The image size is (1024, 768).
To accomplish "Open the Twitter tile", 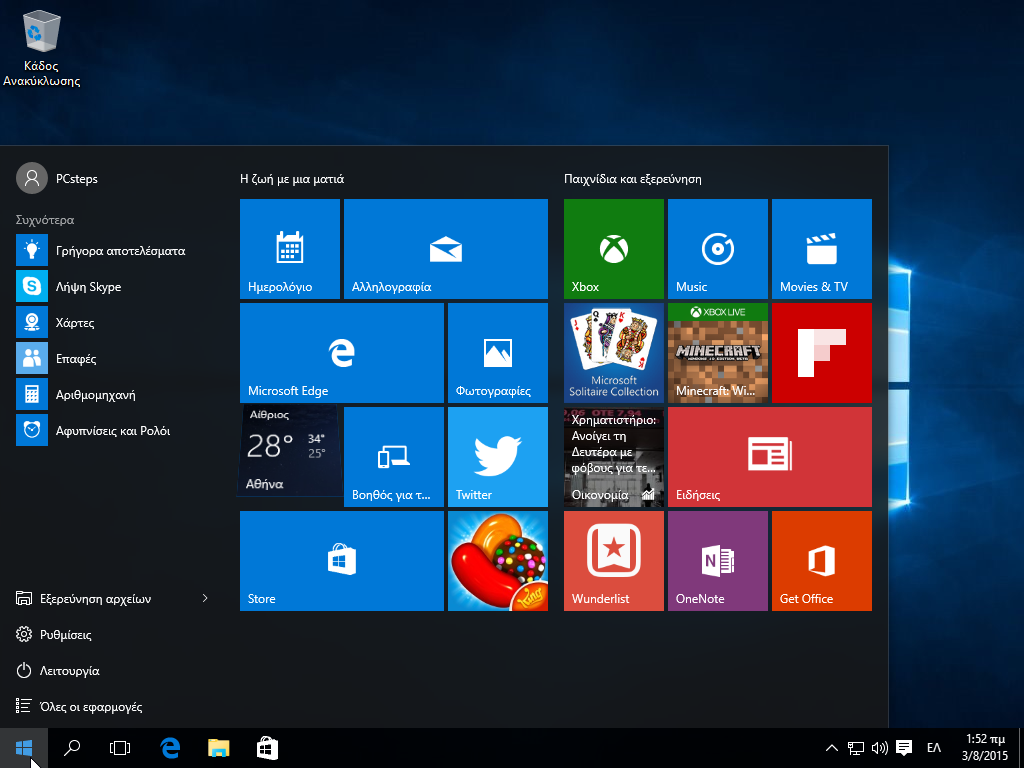I will [497, 456].
